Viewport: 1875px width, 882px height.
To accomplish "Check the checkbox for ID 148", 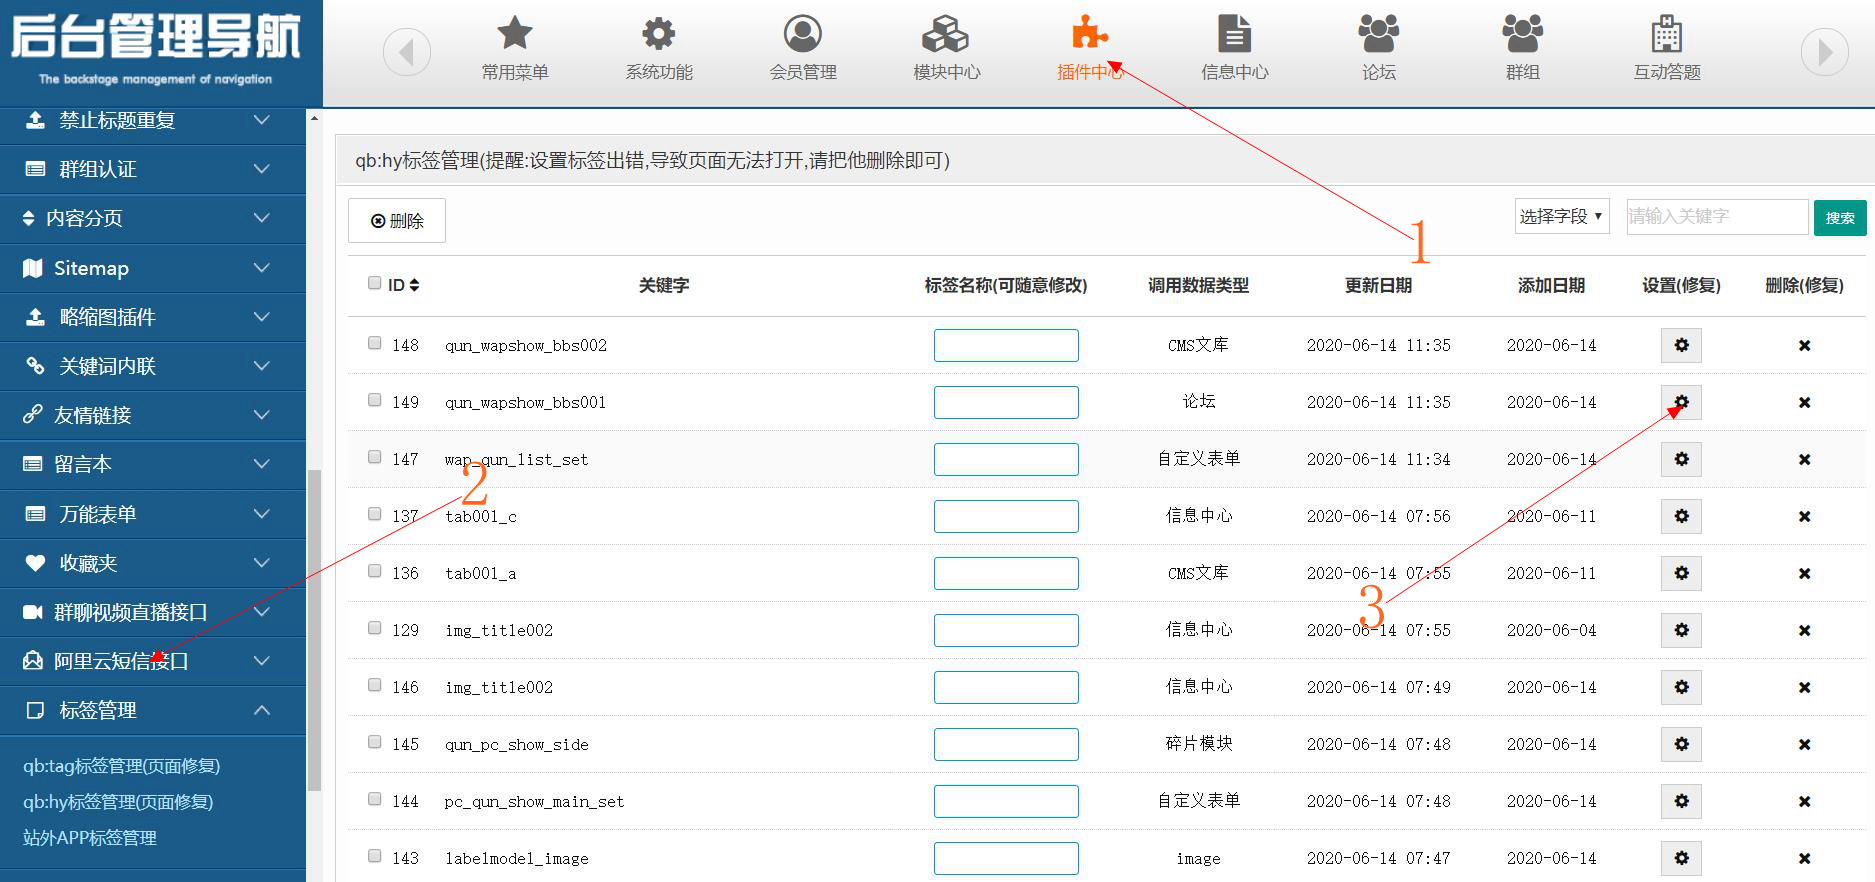I will pyautogui.click(x=375, y=343).
